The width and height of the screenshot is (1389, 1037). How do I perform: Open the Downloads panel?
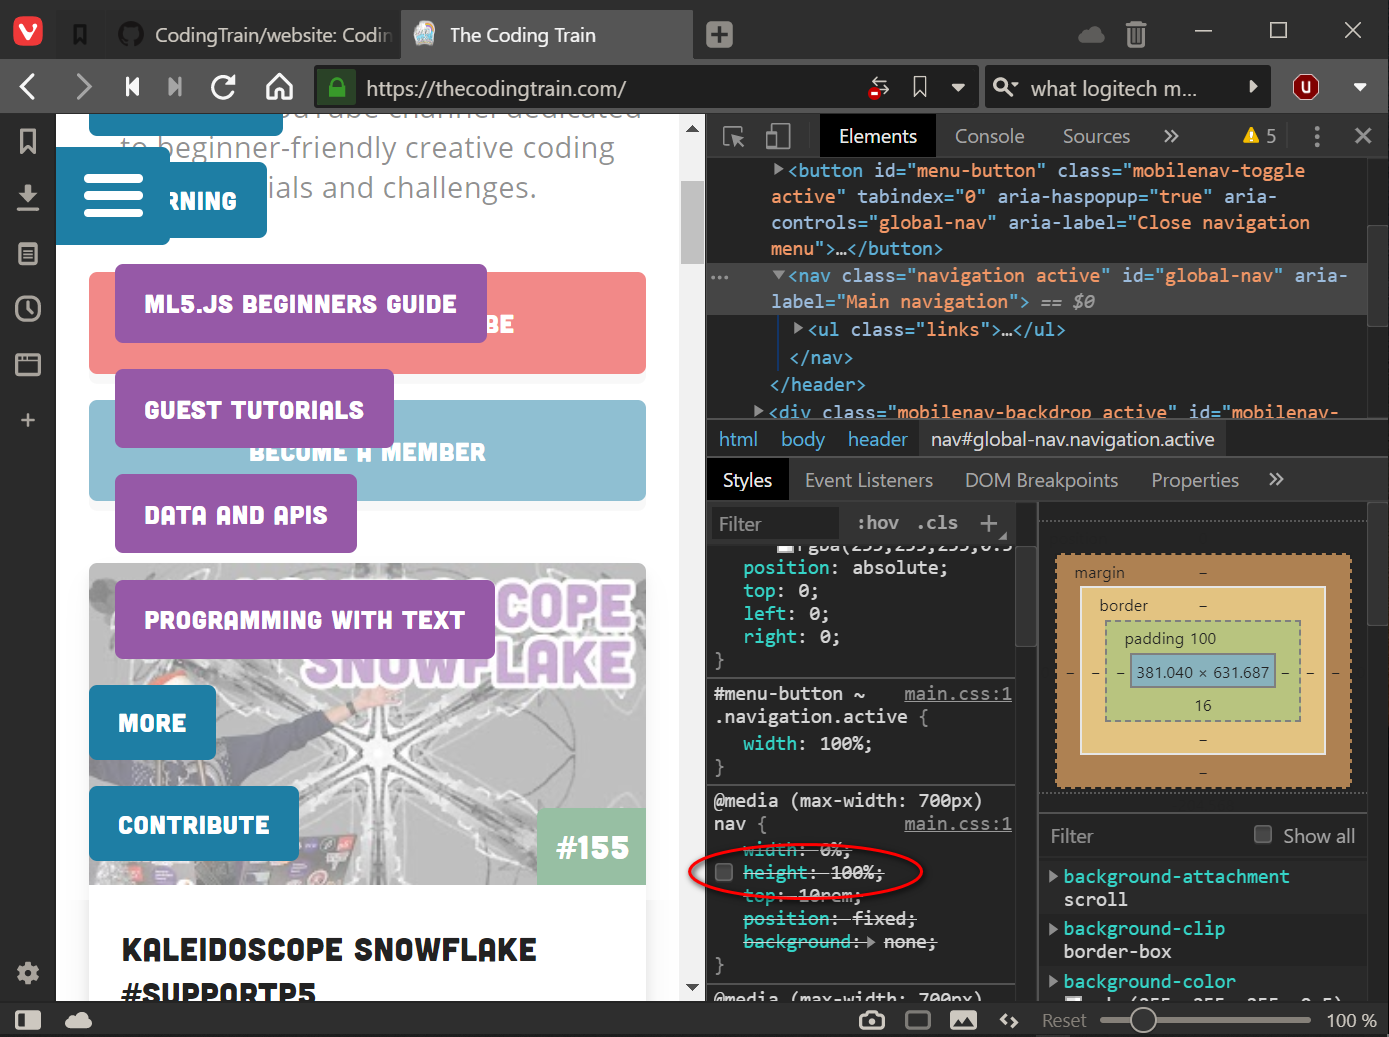(27, 197)
